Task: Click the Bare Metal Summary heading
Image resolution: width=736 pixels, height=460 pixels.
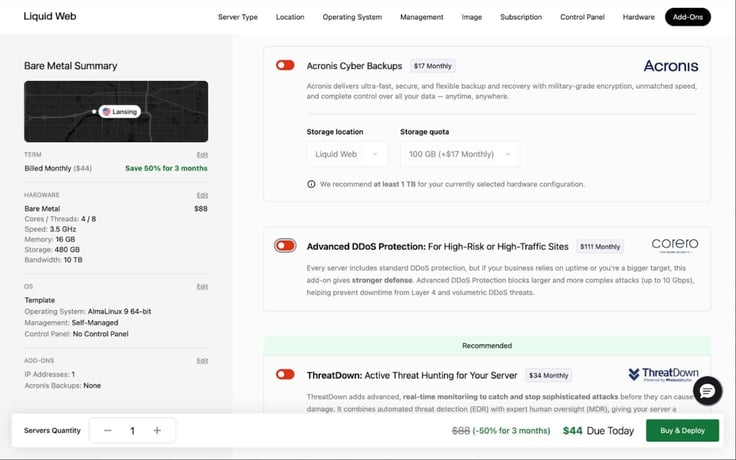Action: [70, 66]
